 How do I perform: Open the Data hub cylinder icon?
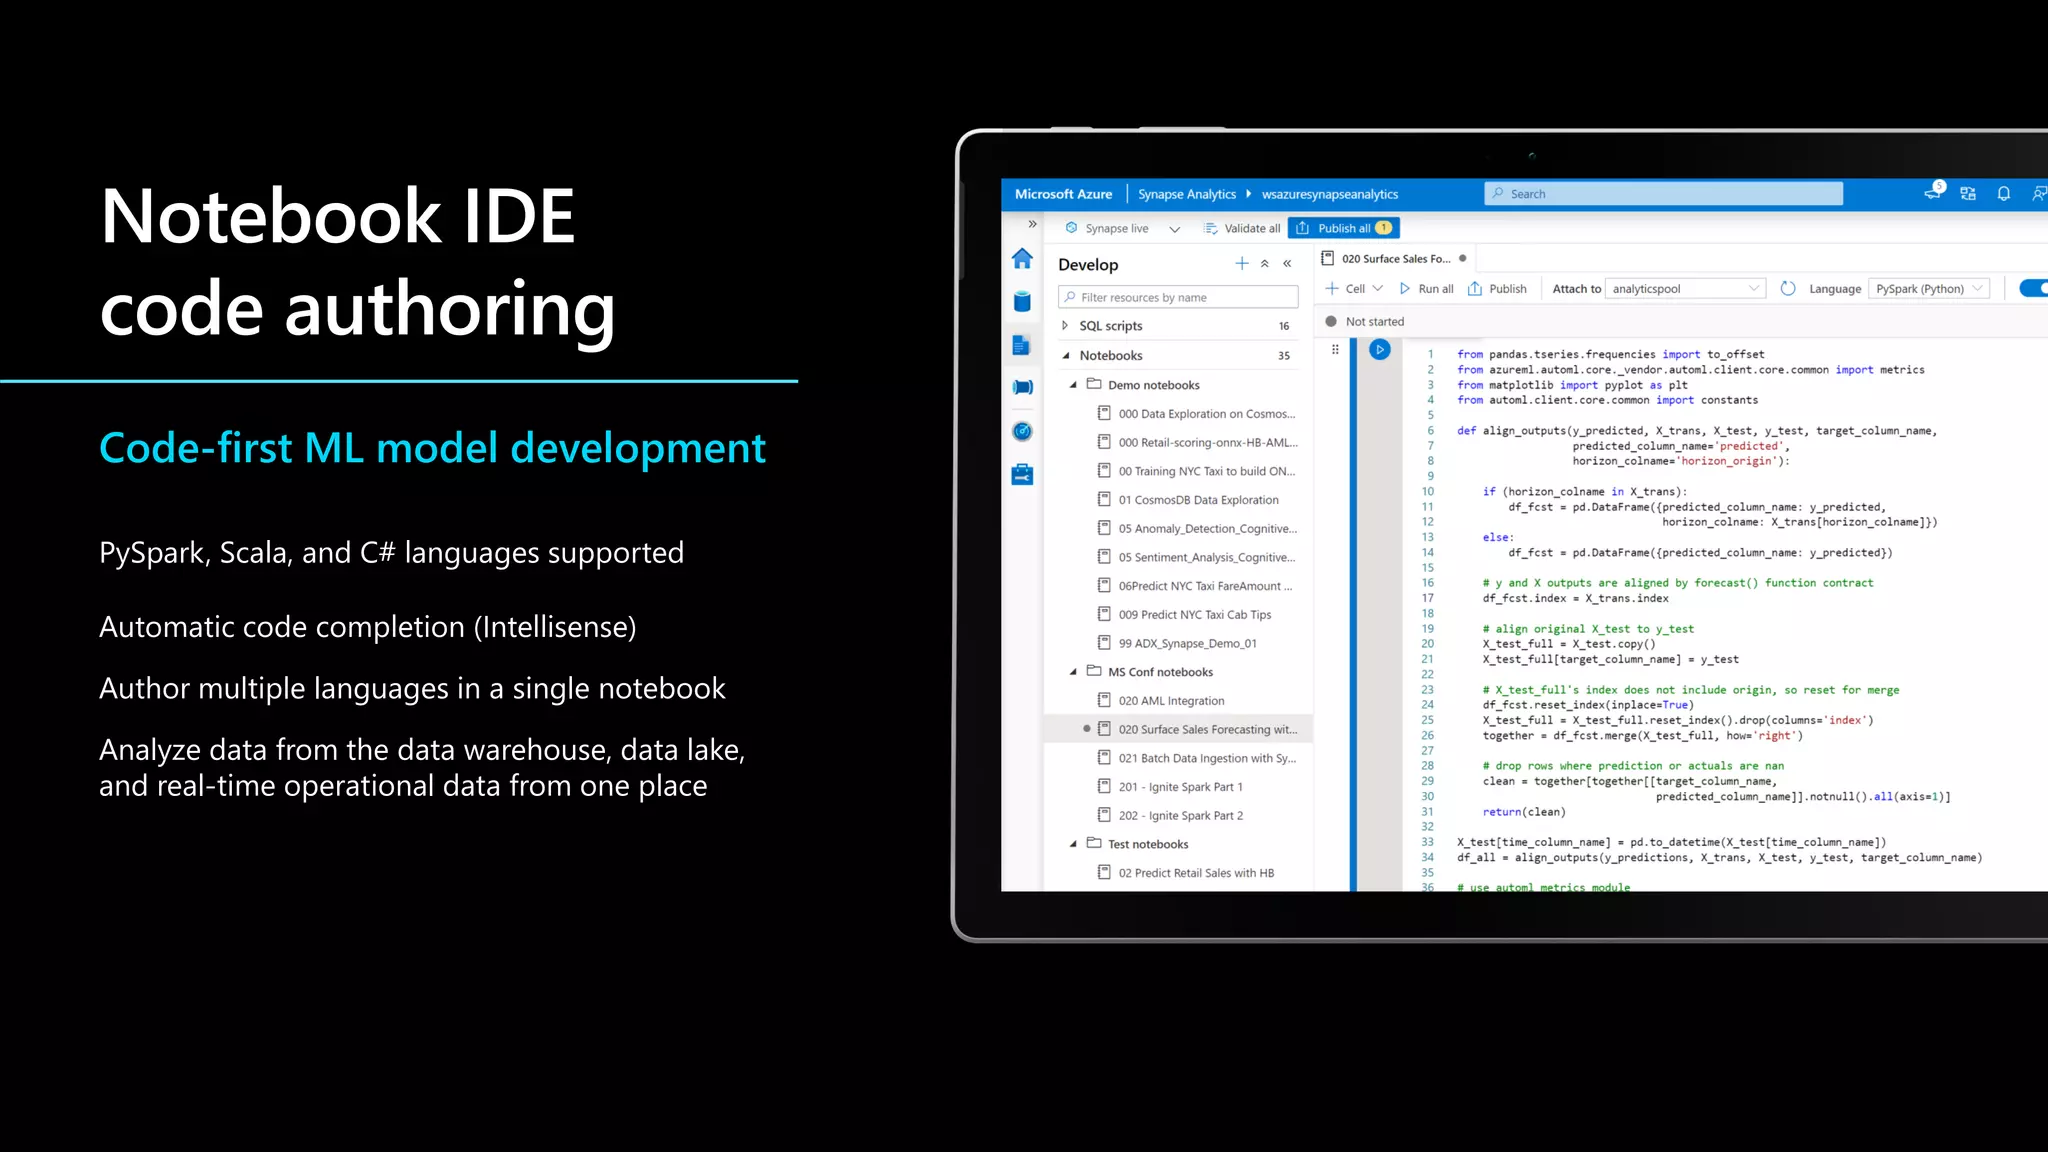pos(1022,302)
